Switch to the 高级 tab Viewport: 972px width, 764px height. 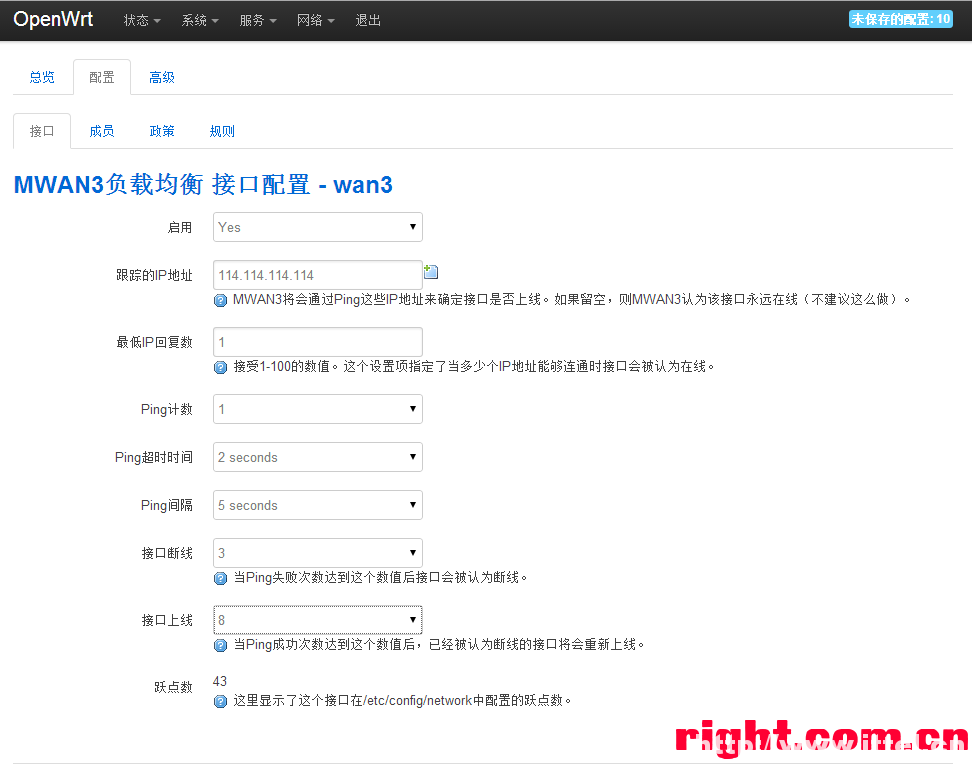pyautogui.click(x=162, y=78)
